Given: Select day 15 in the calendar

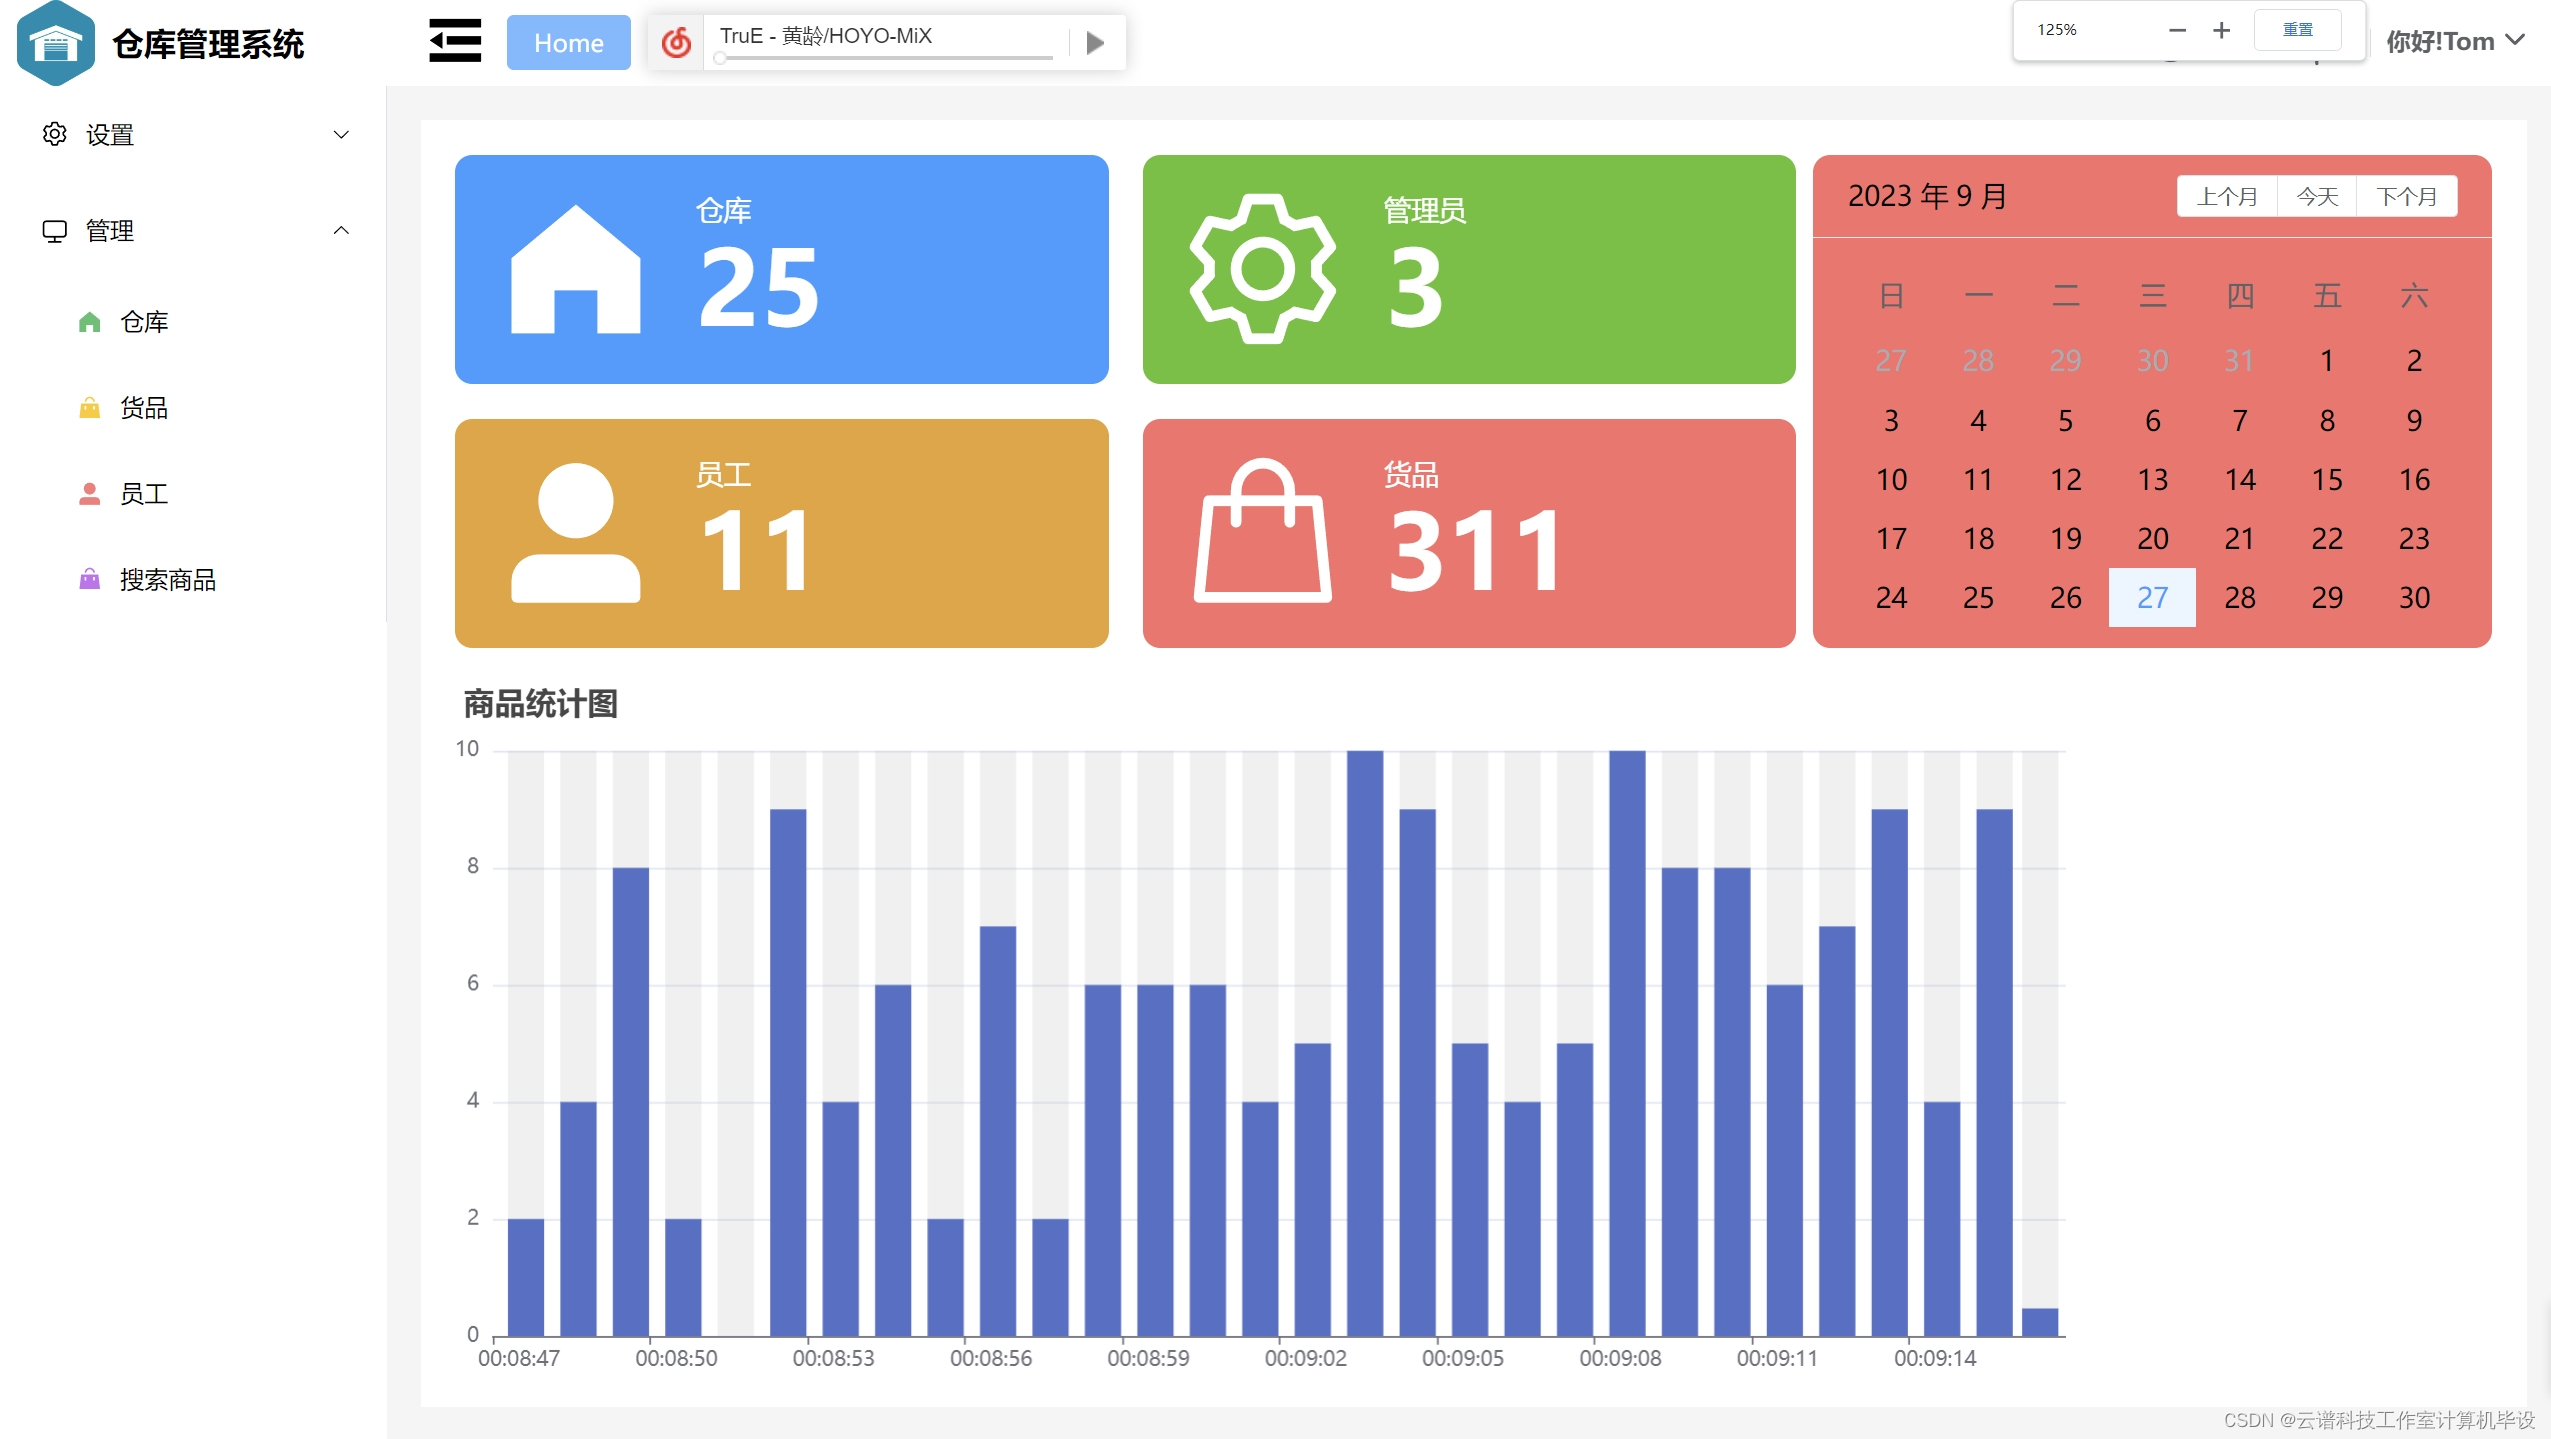Looking at the screenshot, I should [x=2326, y=480].
